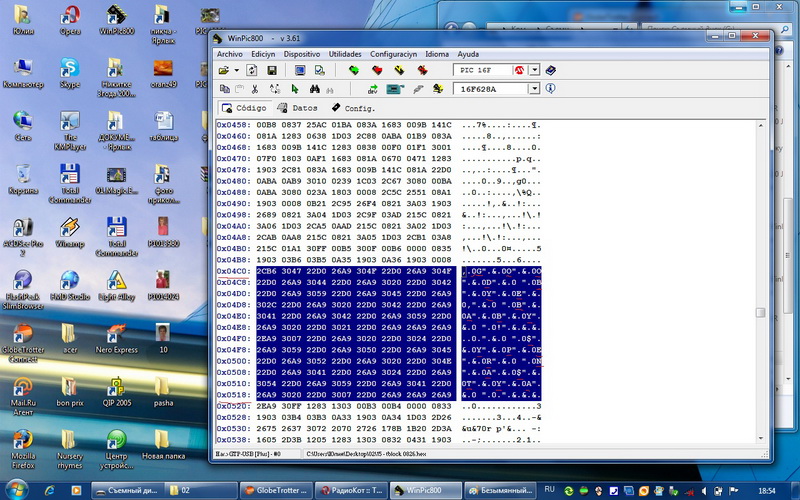This screenshot has height=500, width=800.
Task: Open the Ediciyn menu
Action: (263, 54)
